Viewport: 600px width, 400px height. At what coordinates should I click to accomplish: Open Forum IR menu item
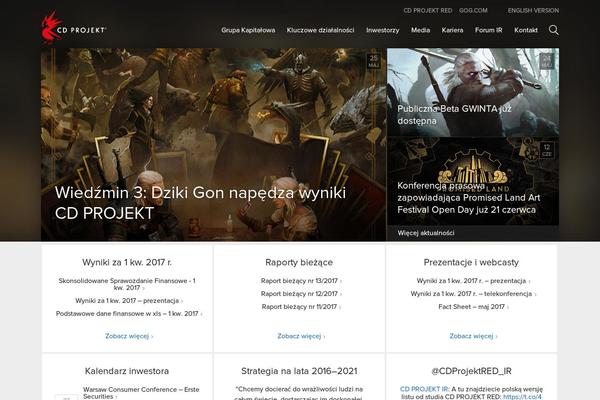(488, 30)
